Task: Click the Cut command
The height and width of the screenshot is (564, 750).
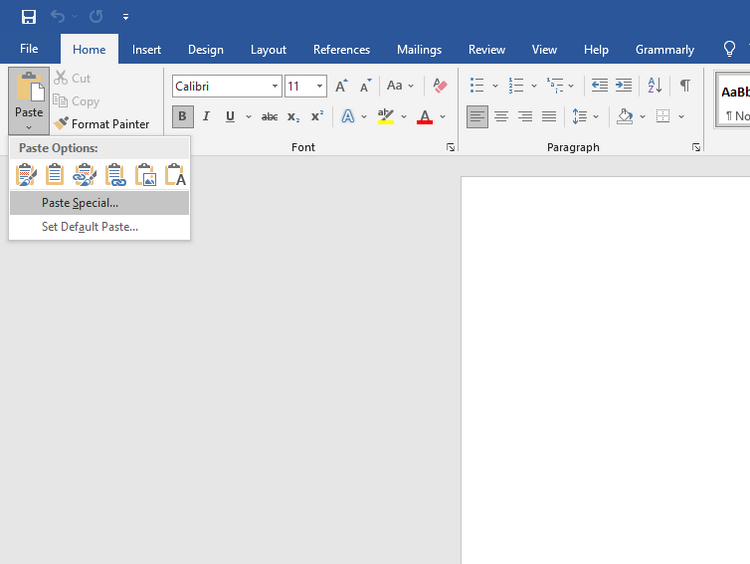Action: pyautogui.click(x=72, y=78)
